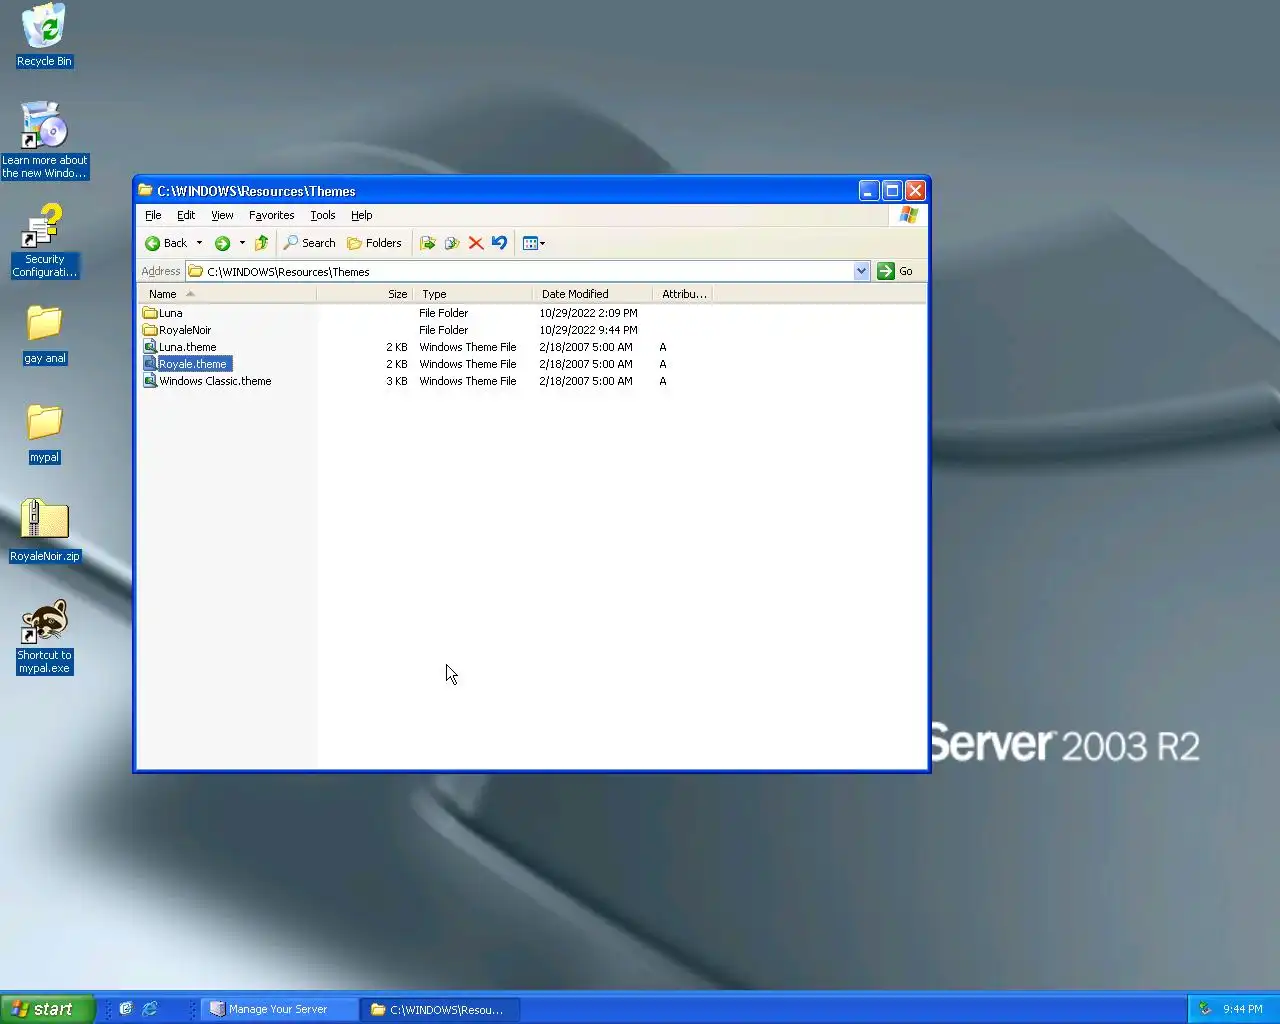Viewport: 1280px width, 1024px height.
Task: Open the Forward history dropdown arrow
Action: click(x=242, y=243)
